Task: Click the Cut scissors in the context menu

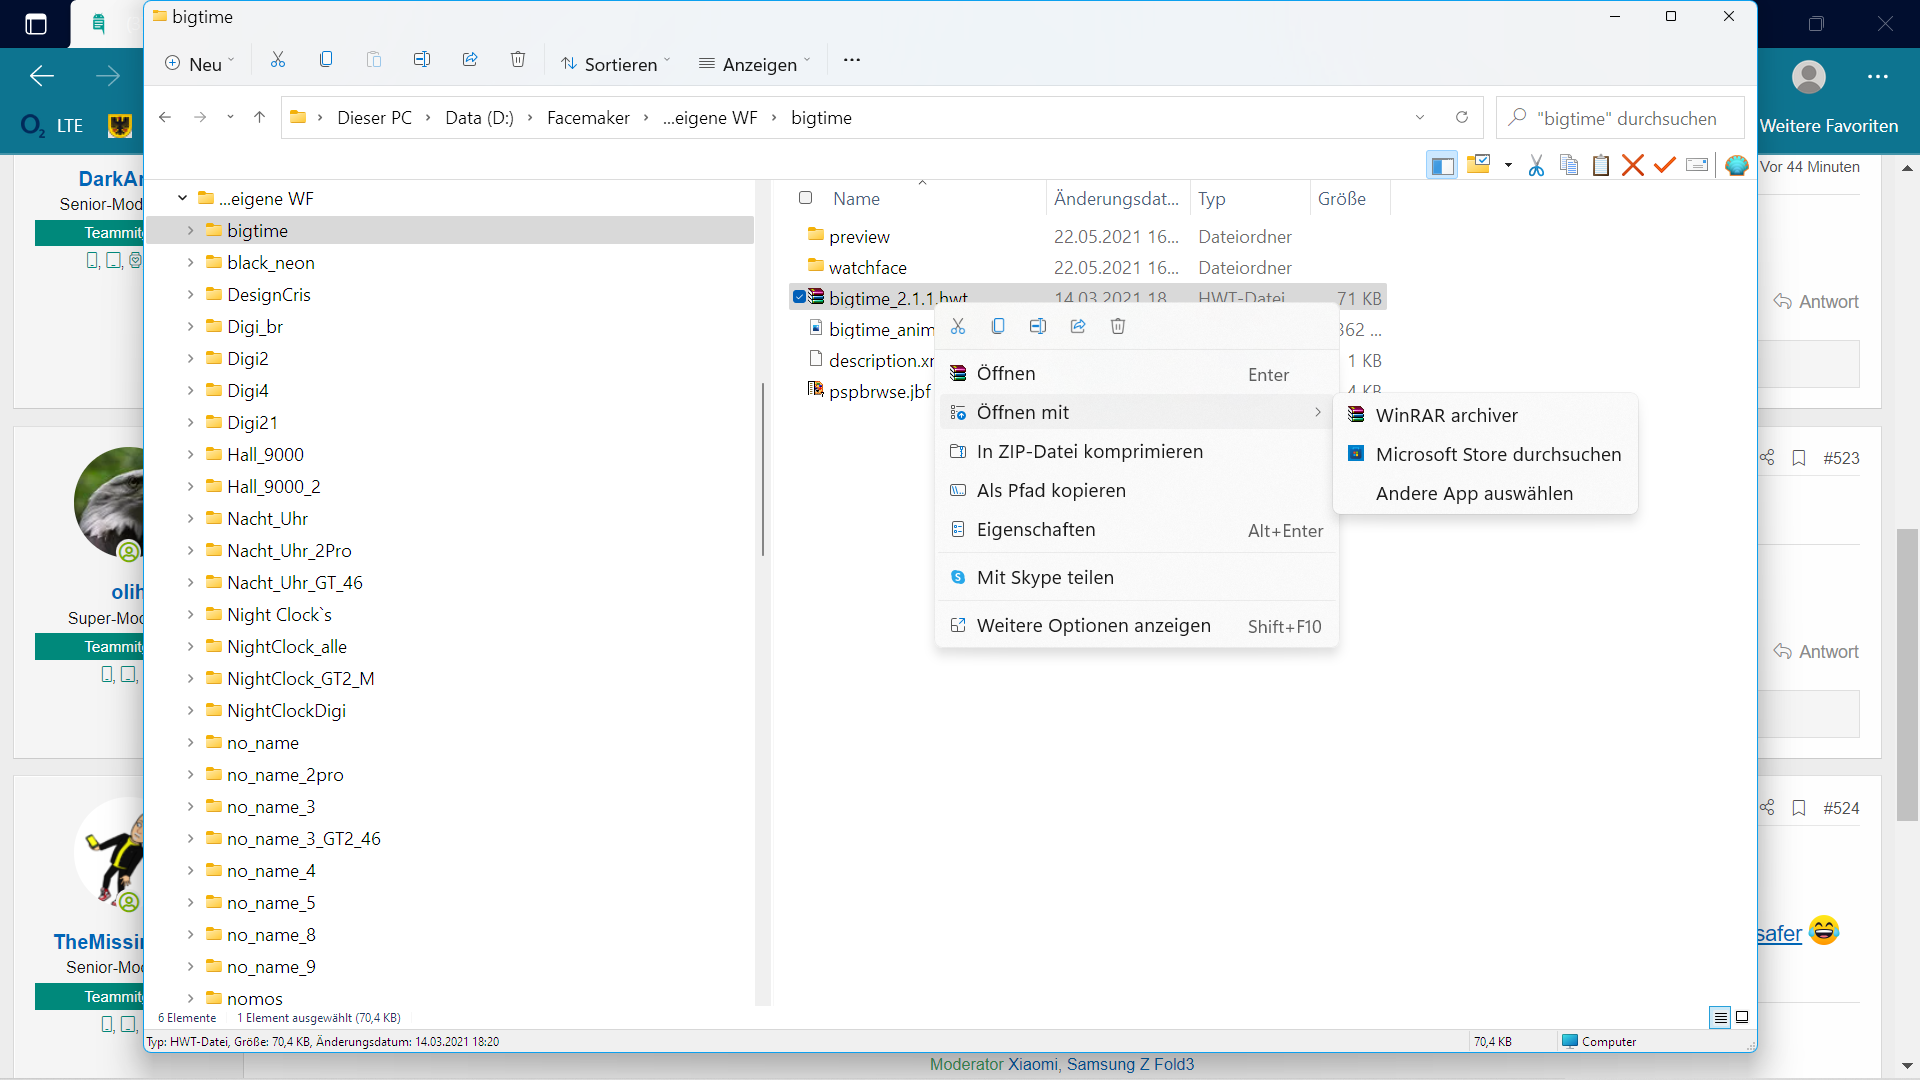Action: pos(958,326)
